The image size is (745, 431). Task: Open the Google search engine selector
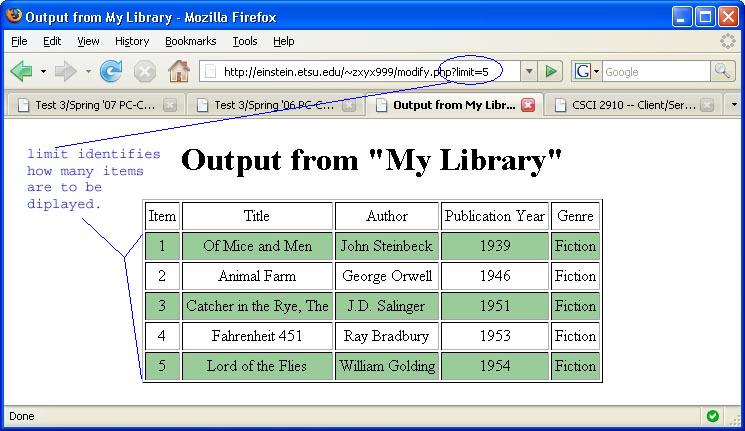pyautogui.click(x=587, y=72)
